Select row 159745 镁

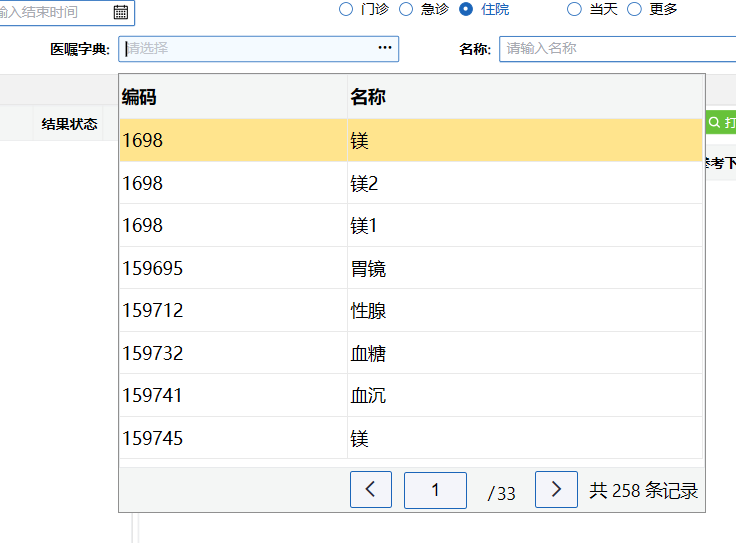[x=411, y=438]
